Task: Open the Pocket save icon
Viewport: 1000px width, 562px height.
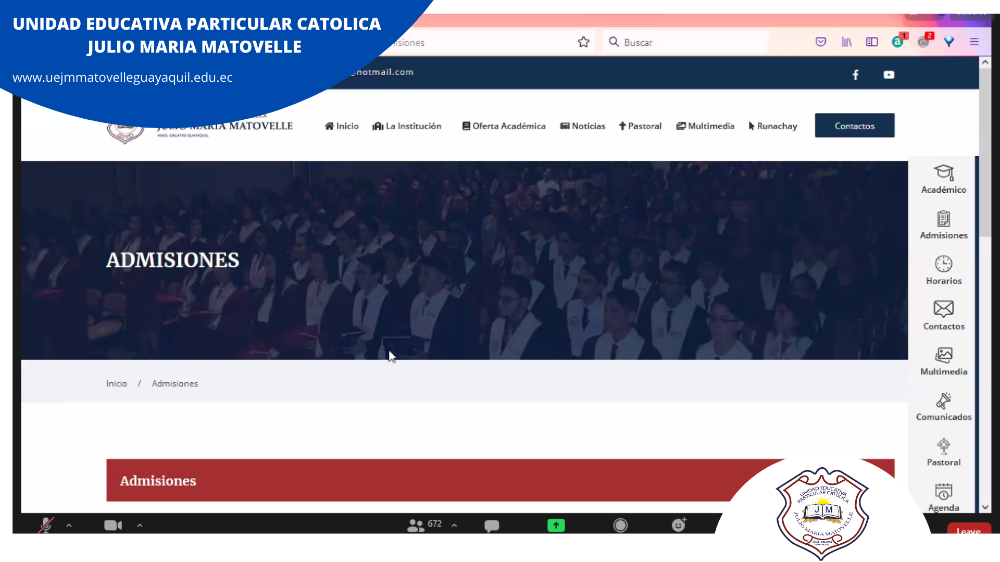Action: [x=821, y=42]
